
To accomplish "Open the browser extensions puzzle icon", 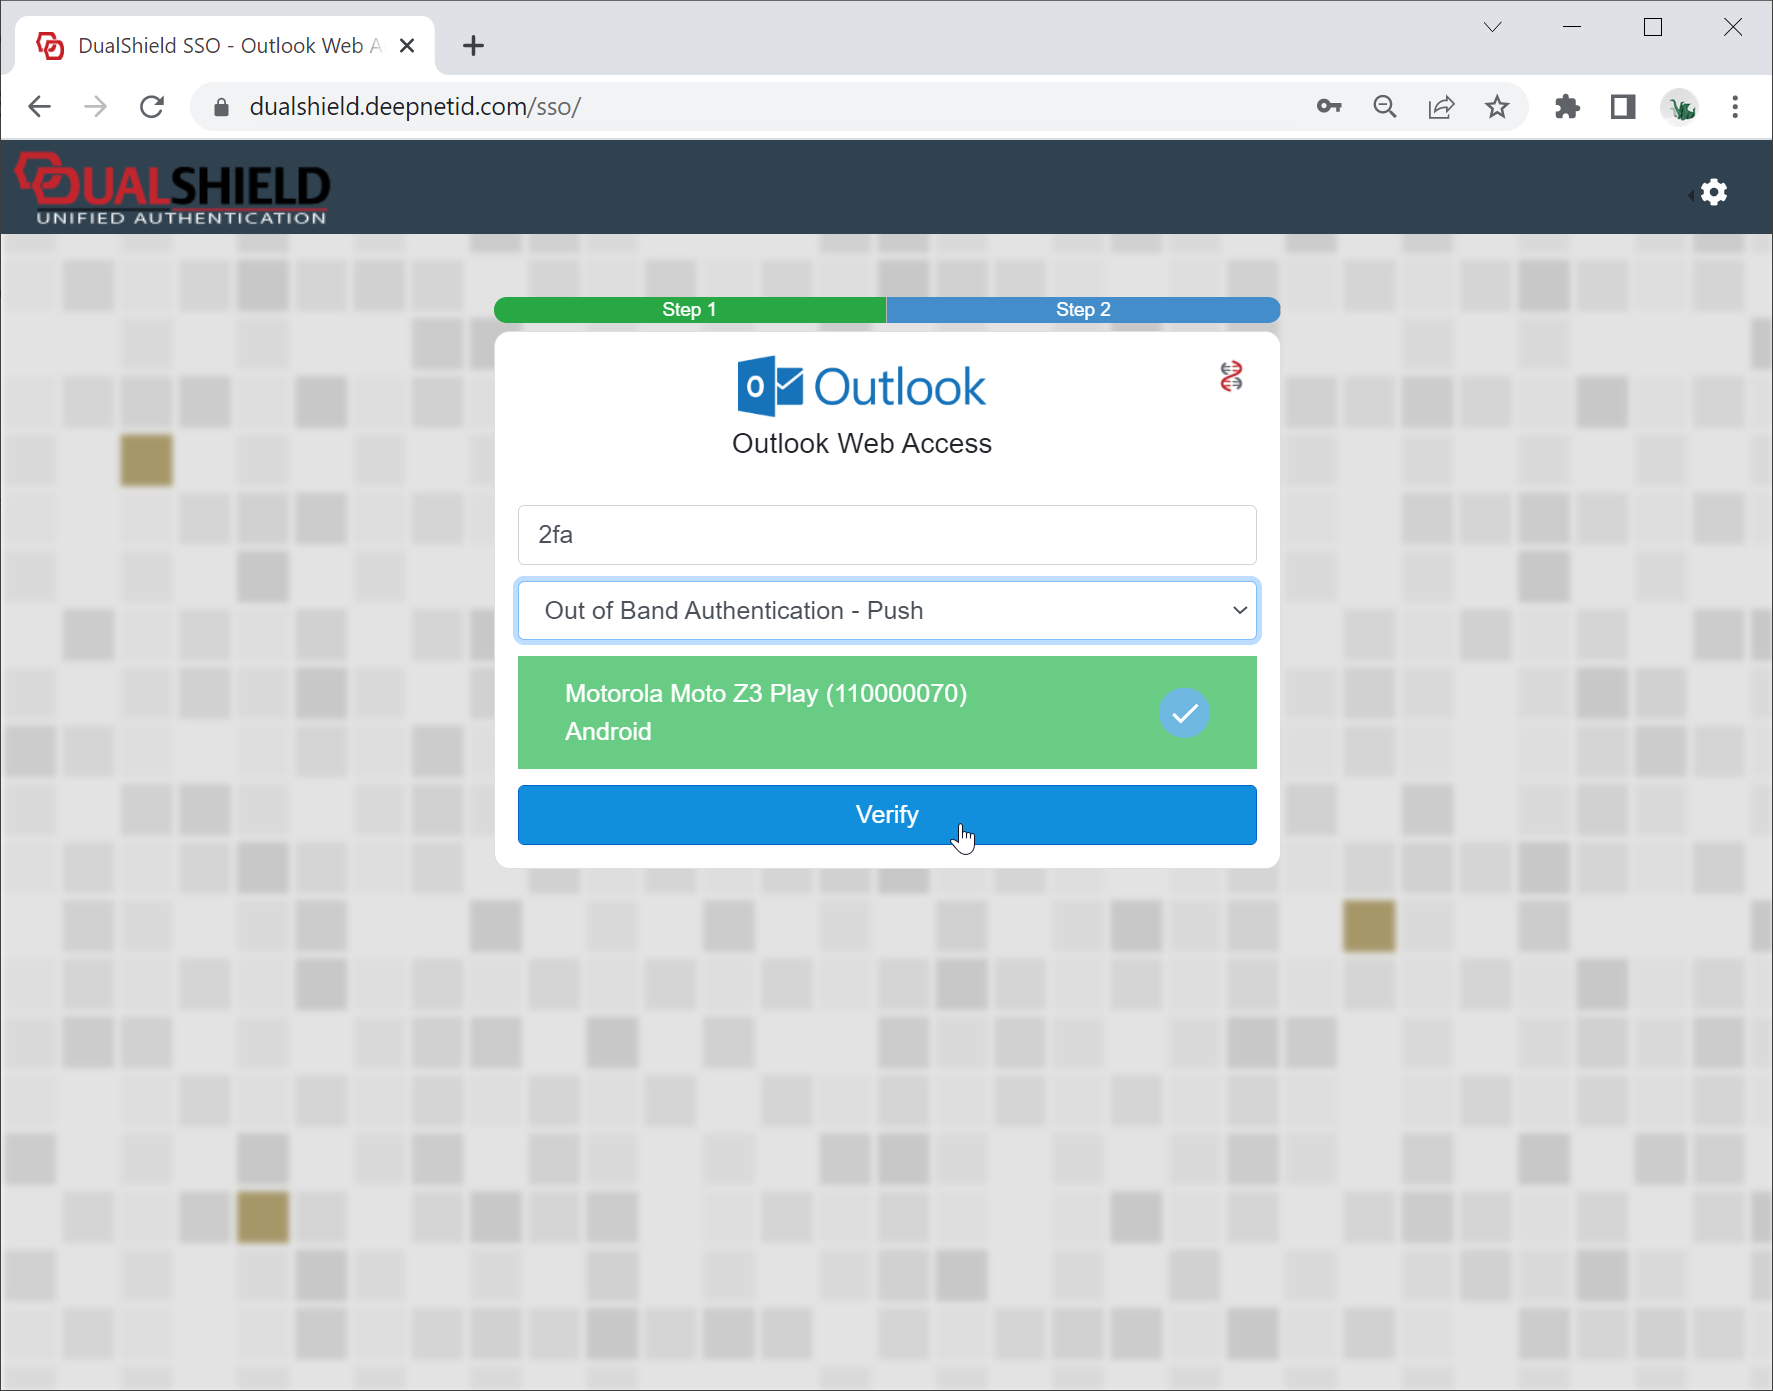I will [1567, 106].
